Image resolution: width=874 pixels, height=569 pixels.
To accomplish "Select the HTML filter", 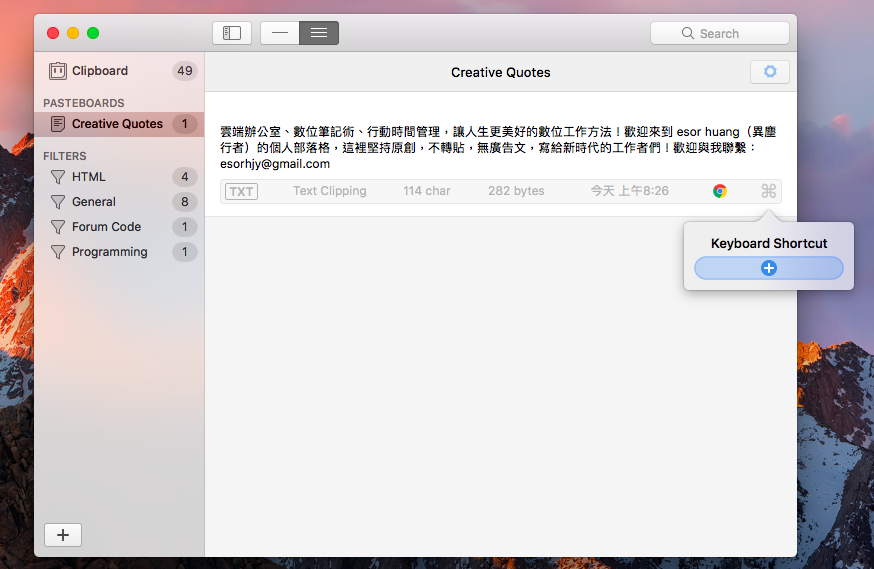I will pos(119,177).
